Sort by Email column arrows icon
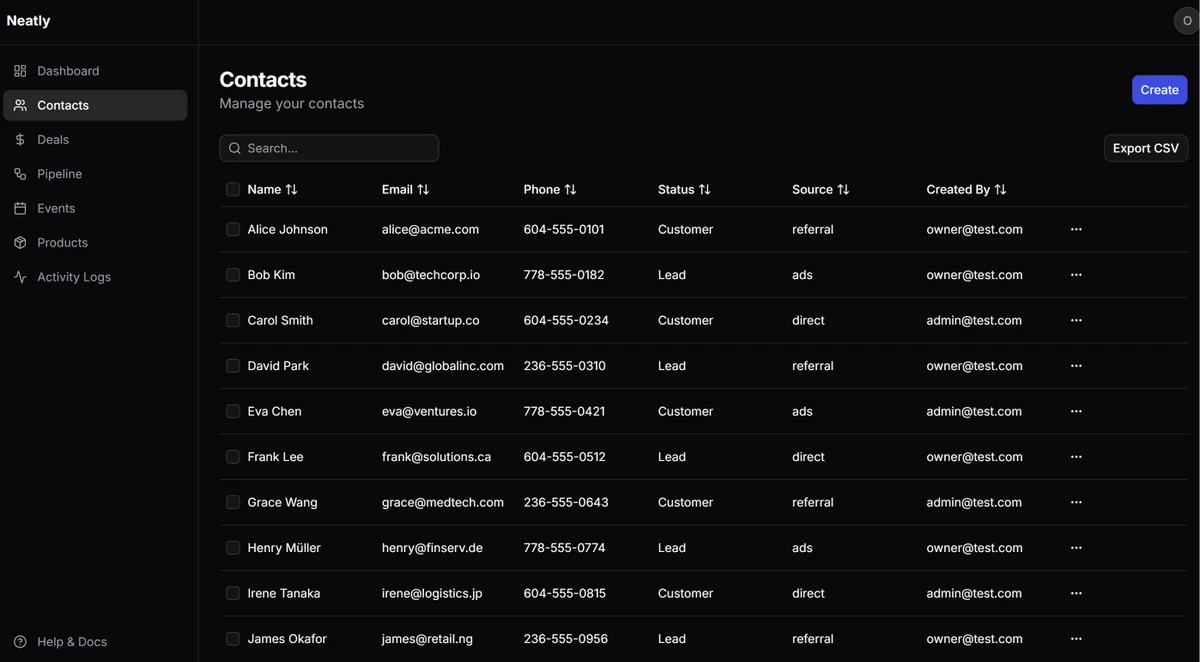The image size is (1200, 662). coord(423,189)
